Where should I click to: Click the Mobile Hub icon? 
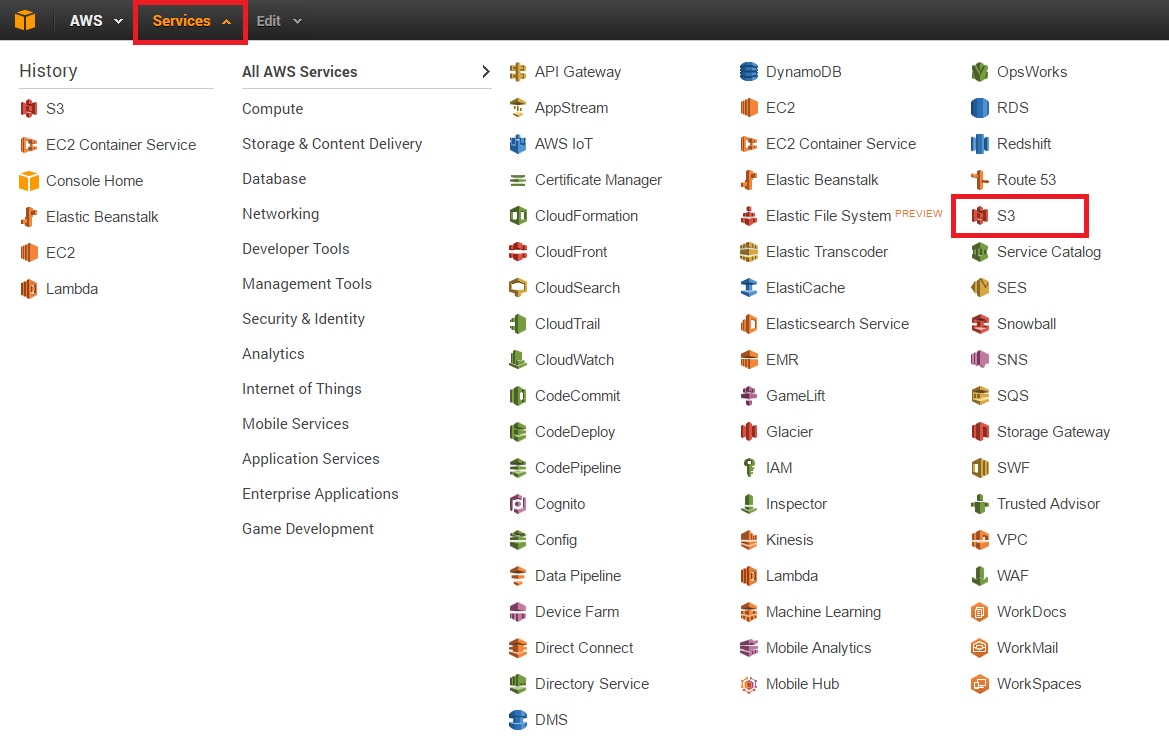(x=749, y=684)
